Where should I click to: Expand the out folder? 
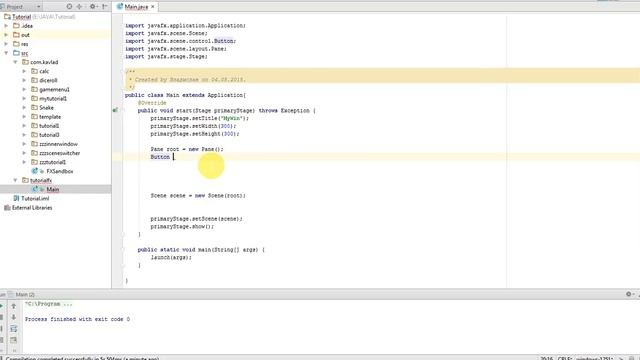[x=6, y=35]
